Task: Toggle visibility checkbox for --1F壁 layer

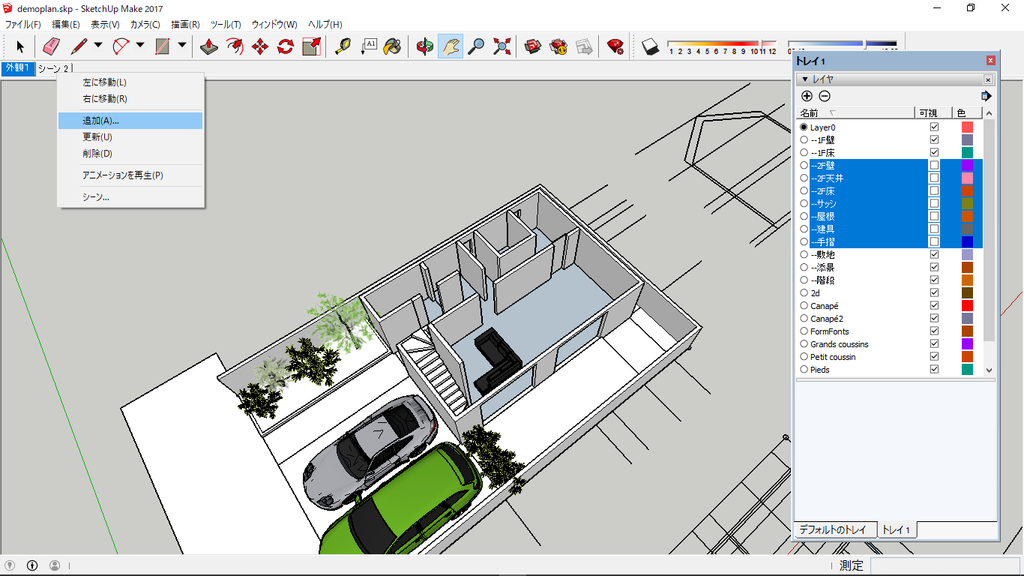Action: tap(935, 140)
